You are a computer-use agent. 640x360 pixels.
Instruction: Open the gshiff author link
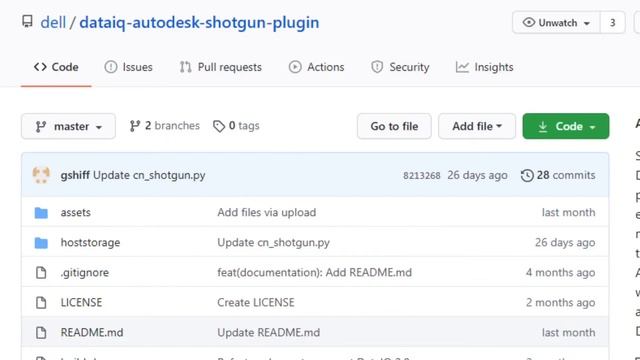75,175
